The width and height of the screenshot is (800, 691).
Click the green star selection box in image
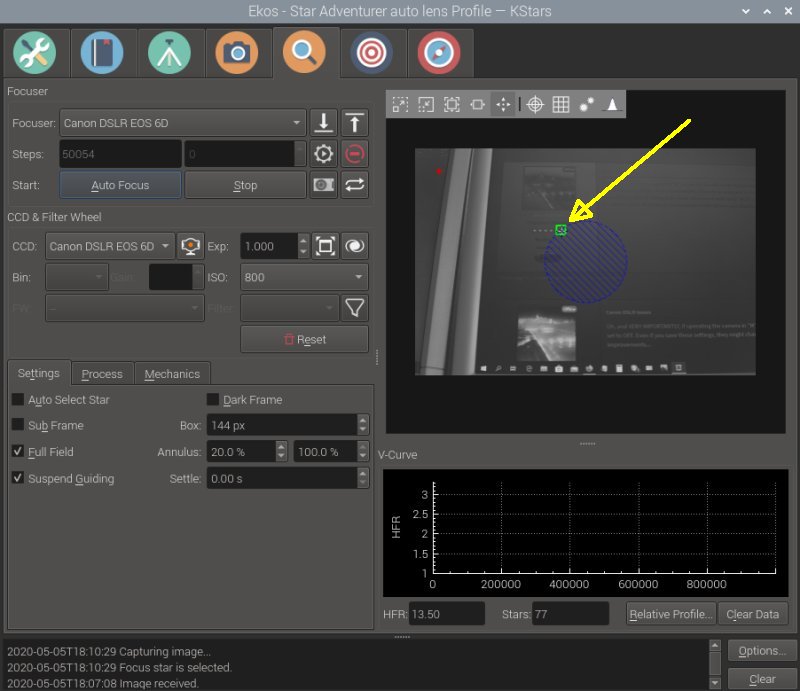(x=561, y=230)
